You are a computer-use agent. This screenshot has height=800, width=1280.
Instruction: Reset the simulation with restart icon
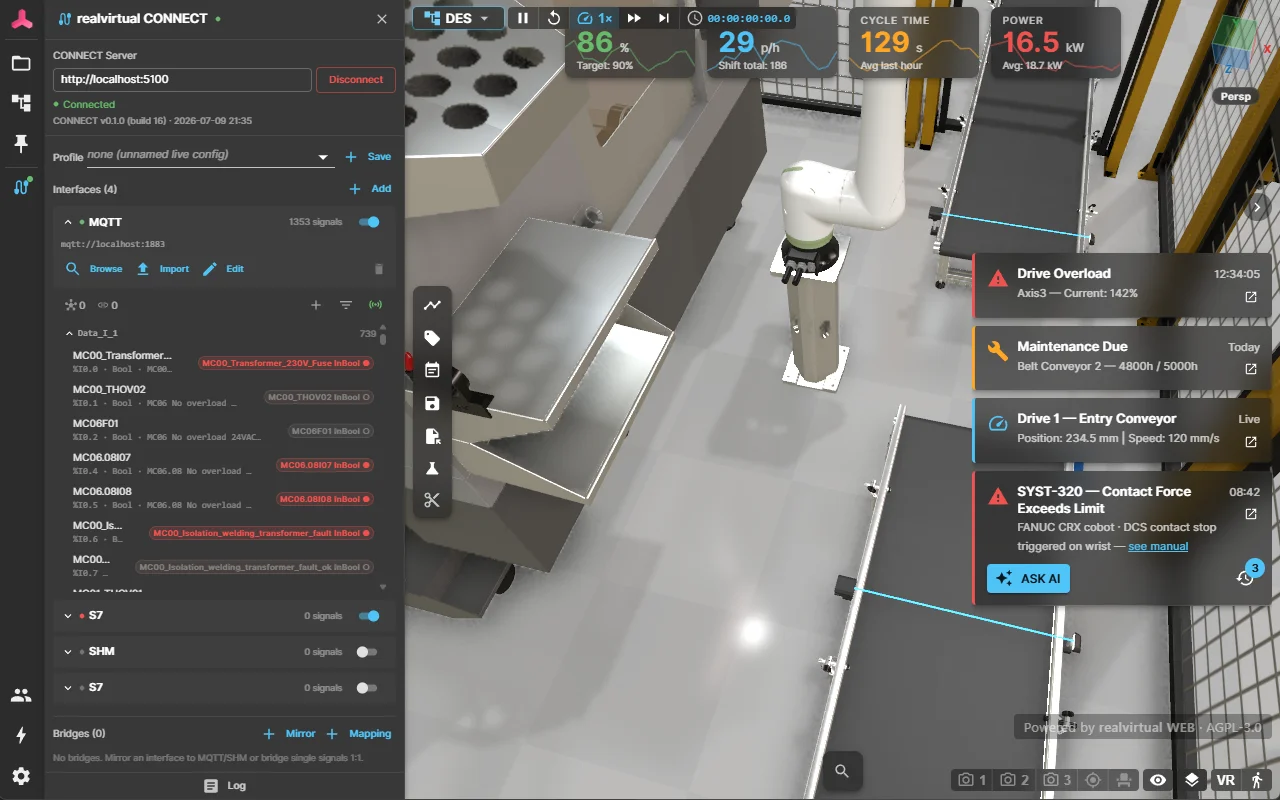click(x=554, y=18)
